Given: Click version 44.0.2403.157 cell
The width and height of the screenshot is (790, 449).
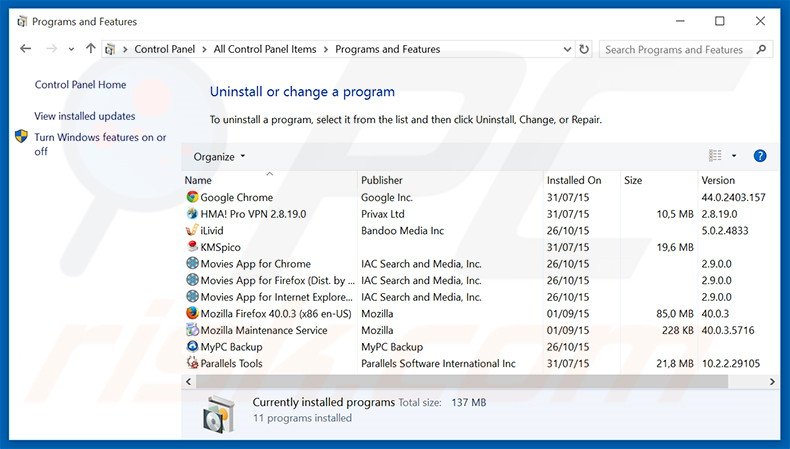Looking at the screenshot, I should click(x=734, y=197).
